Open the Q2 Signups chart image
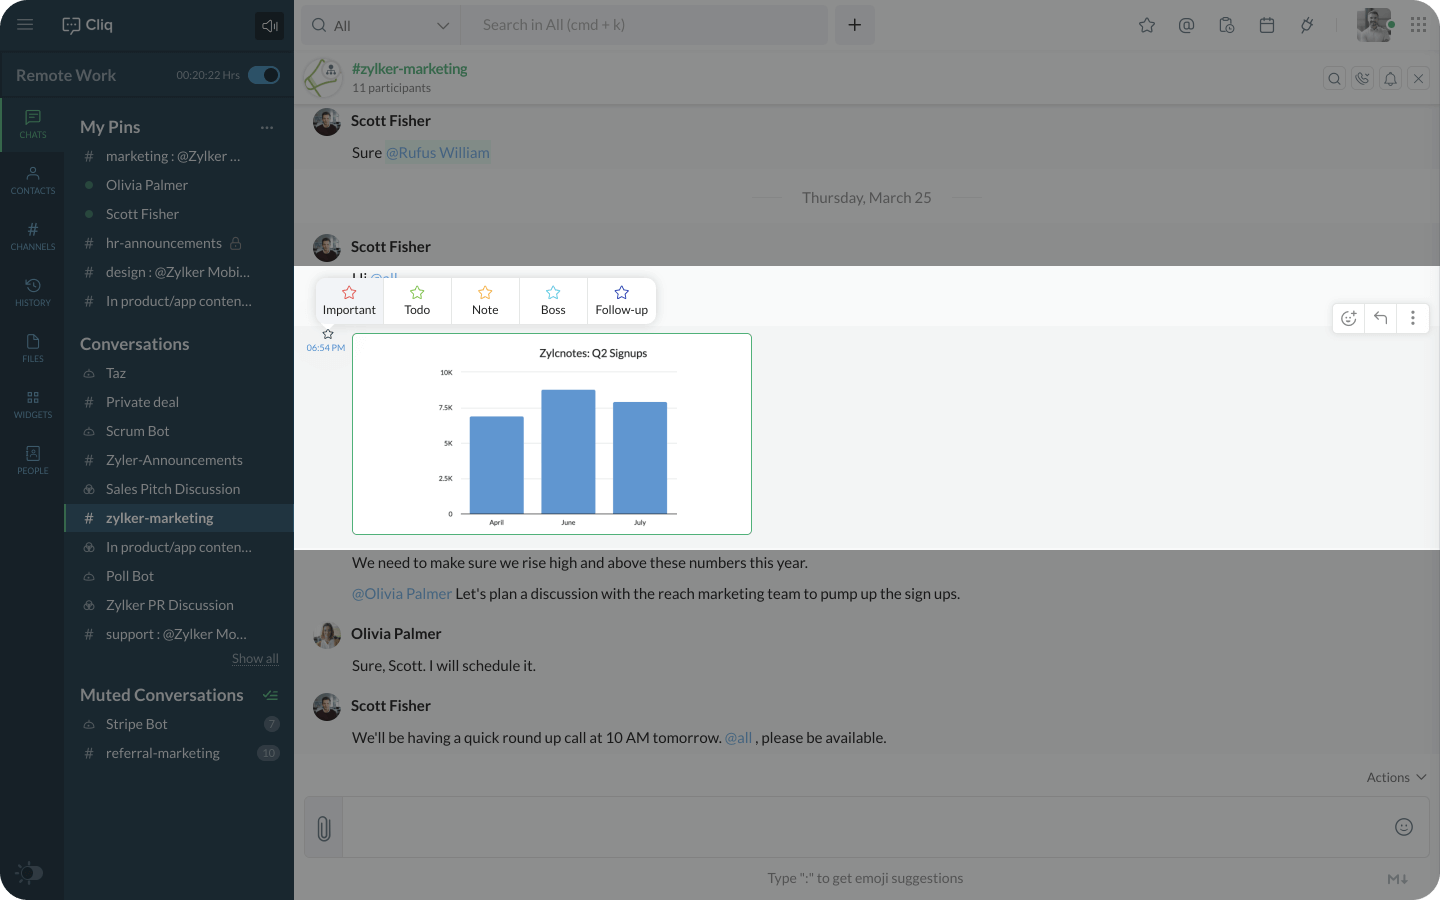The image size is (1440, 900). (x=552, y=434)
